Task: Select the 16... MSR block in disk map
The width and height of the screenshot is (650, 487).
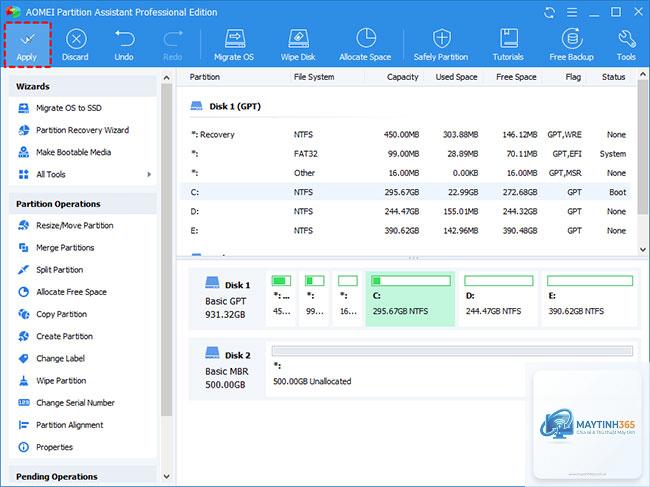Action: [347, 299]
